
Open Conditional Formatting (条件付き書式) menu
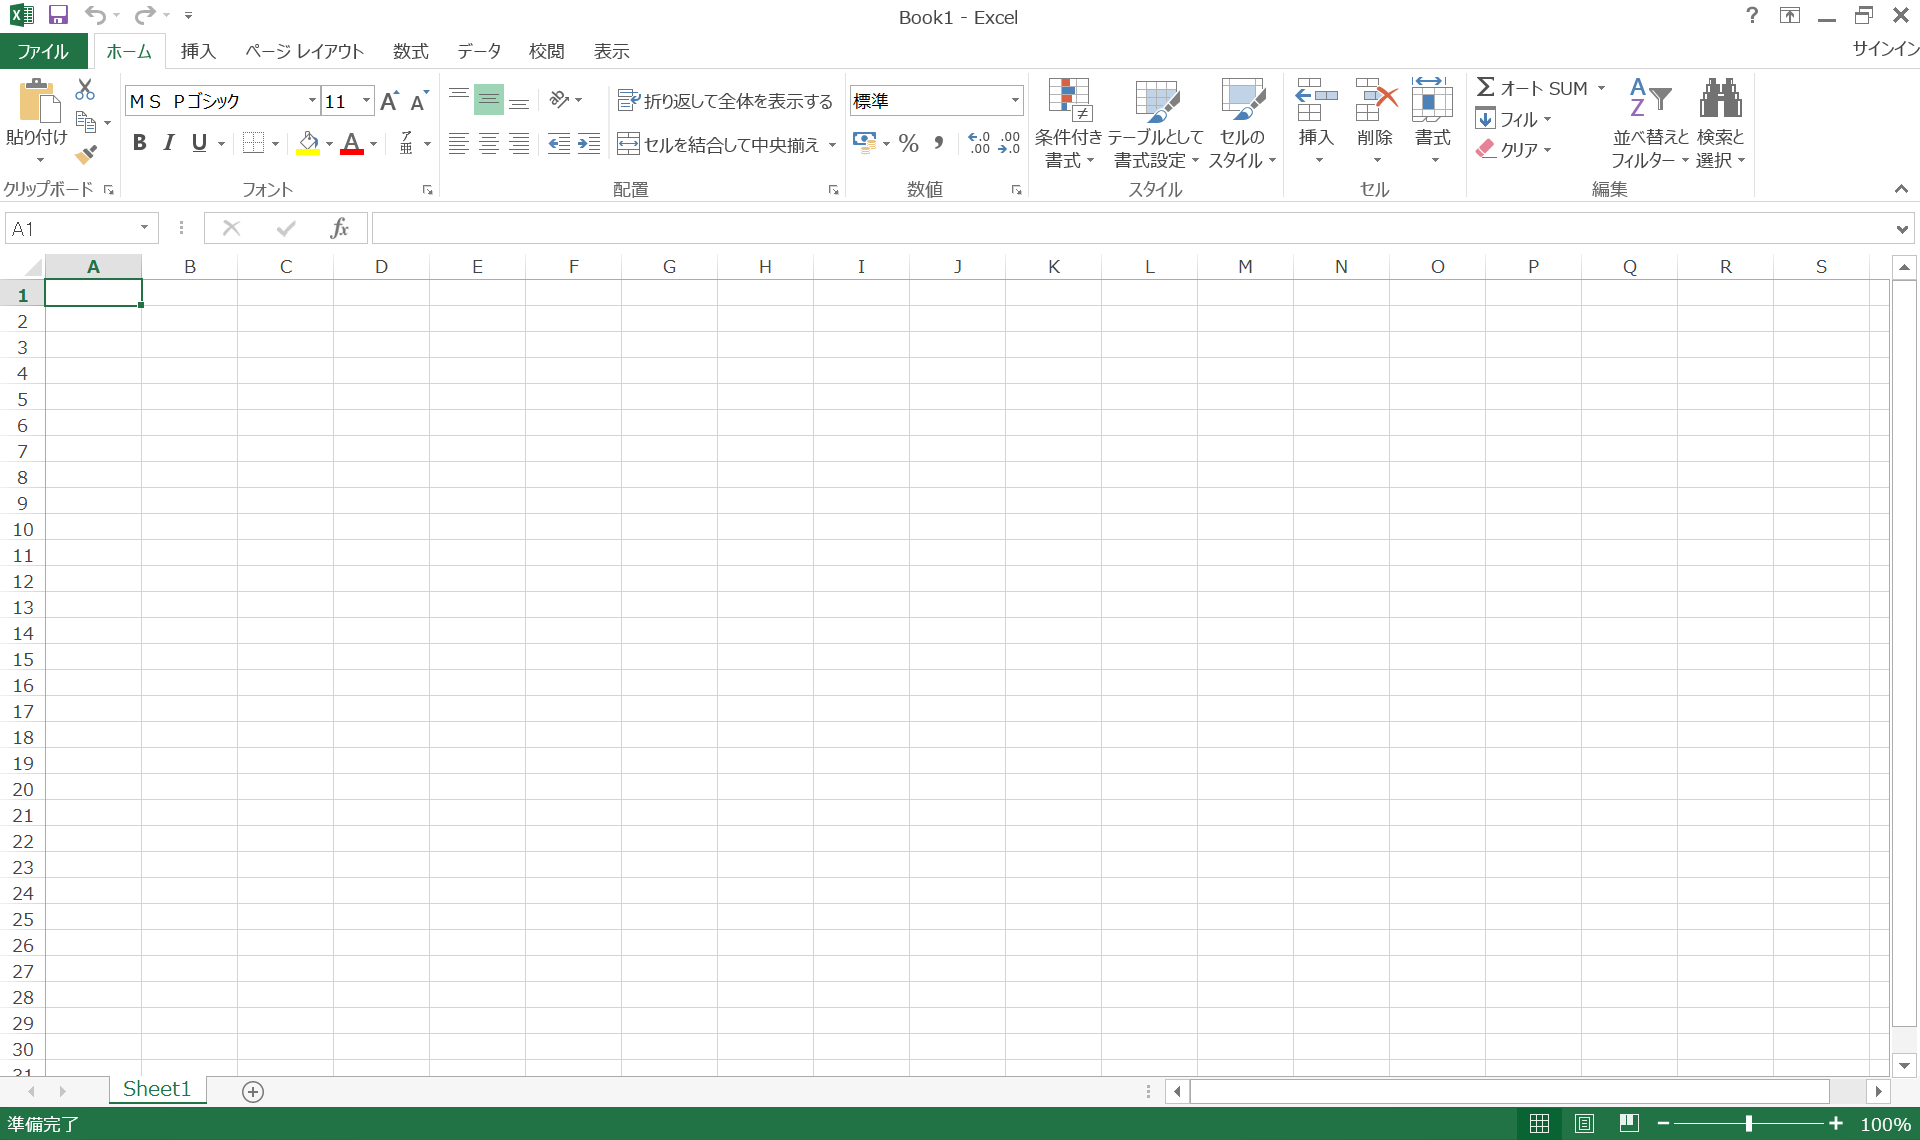click(x=1068, y=123)
